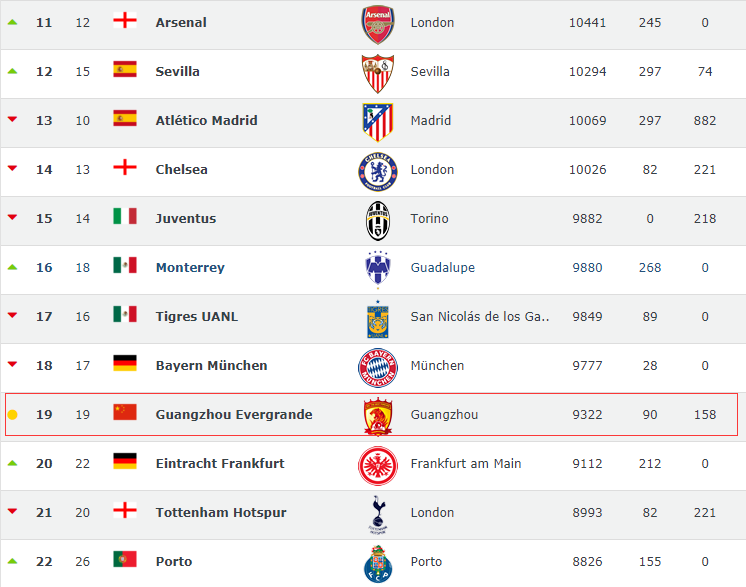The width and height of the screenshot is (746, 587).
Task: Click the Sevilla club crest
Action: tap(378, 74)
